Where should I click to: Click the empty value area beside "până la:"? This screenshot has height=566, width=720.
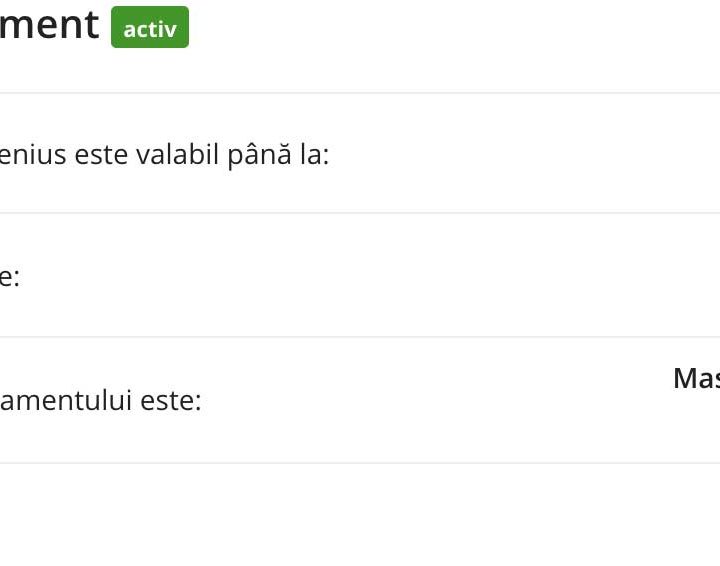click(x=530, y=156)
